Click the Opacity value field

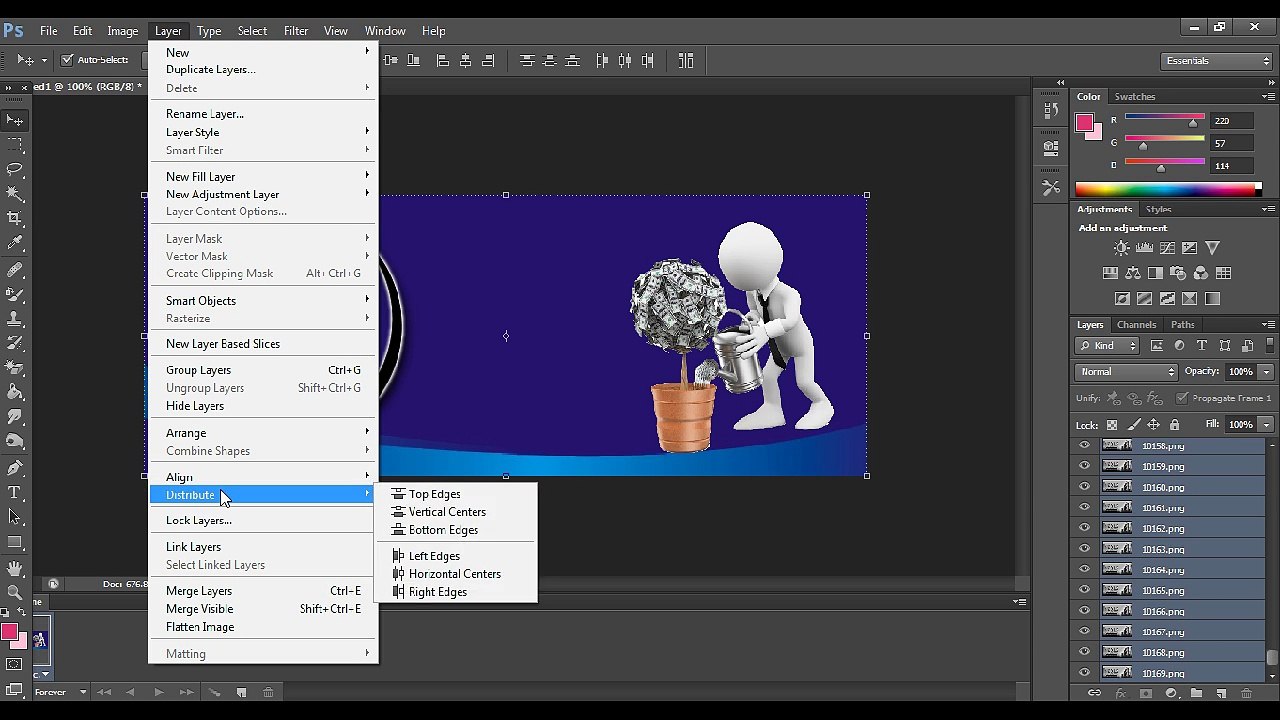coord(1242,372)
